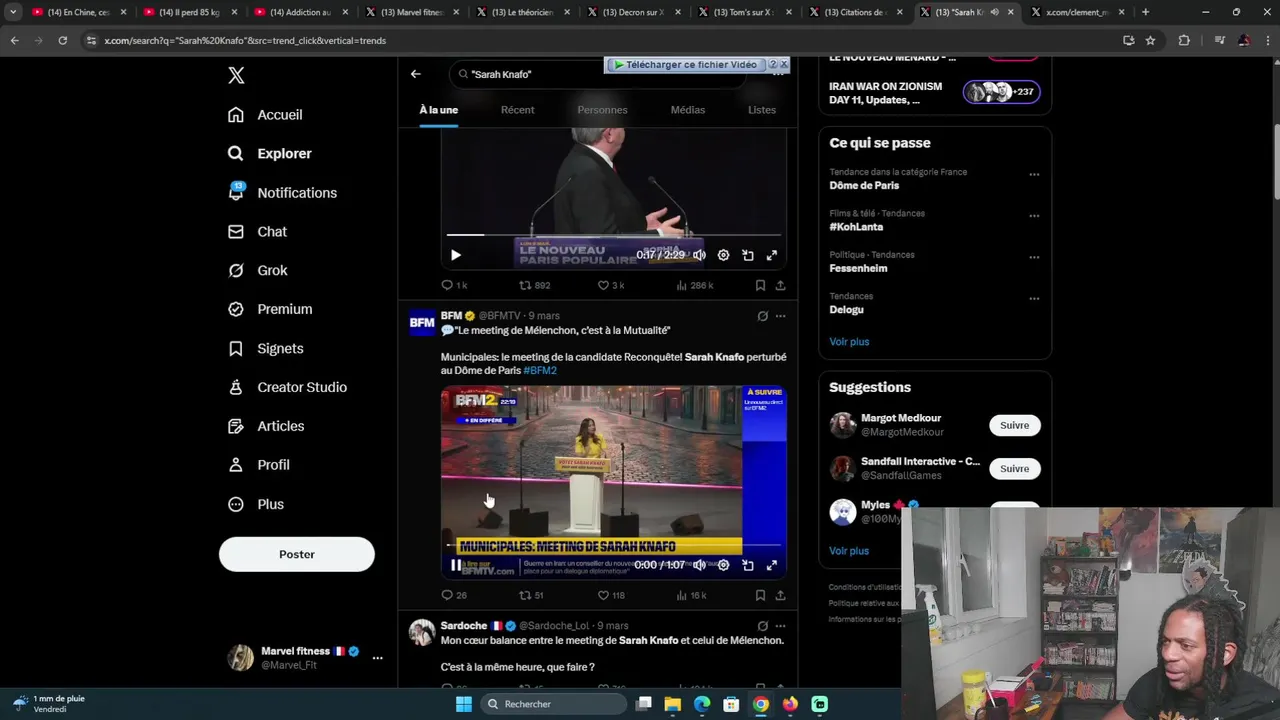Screen dimensions: 1280x720
Task: Follow Sandfall Interactive
Action: [x=1014, y=468]
